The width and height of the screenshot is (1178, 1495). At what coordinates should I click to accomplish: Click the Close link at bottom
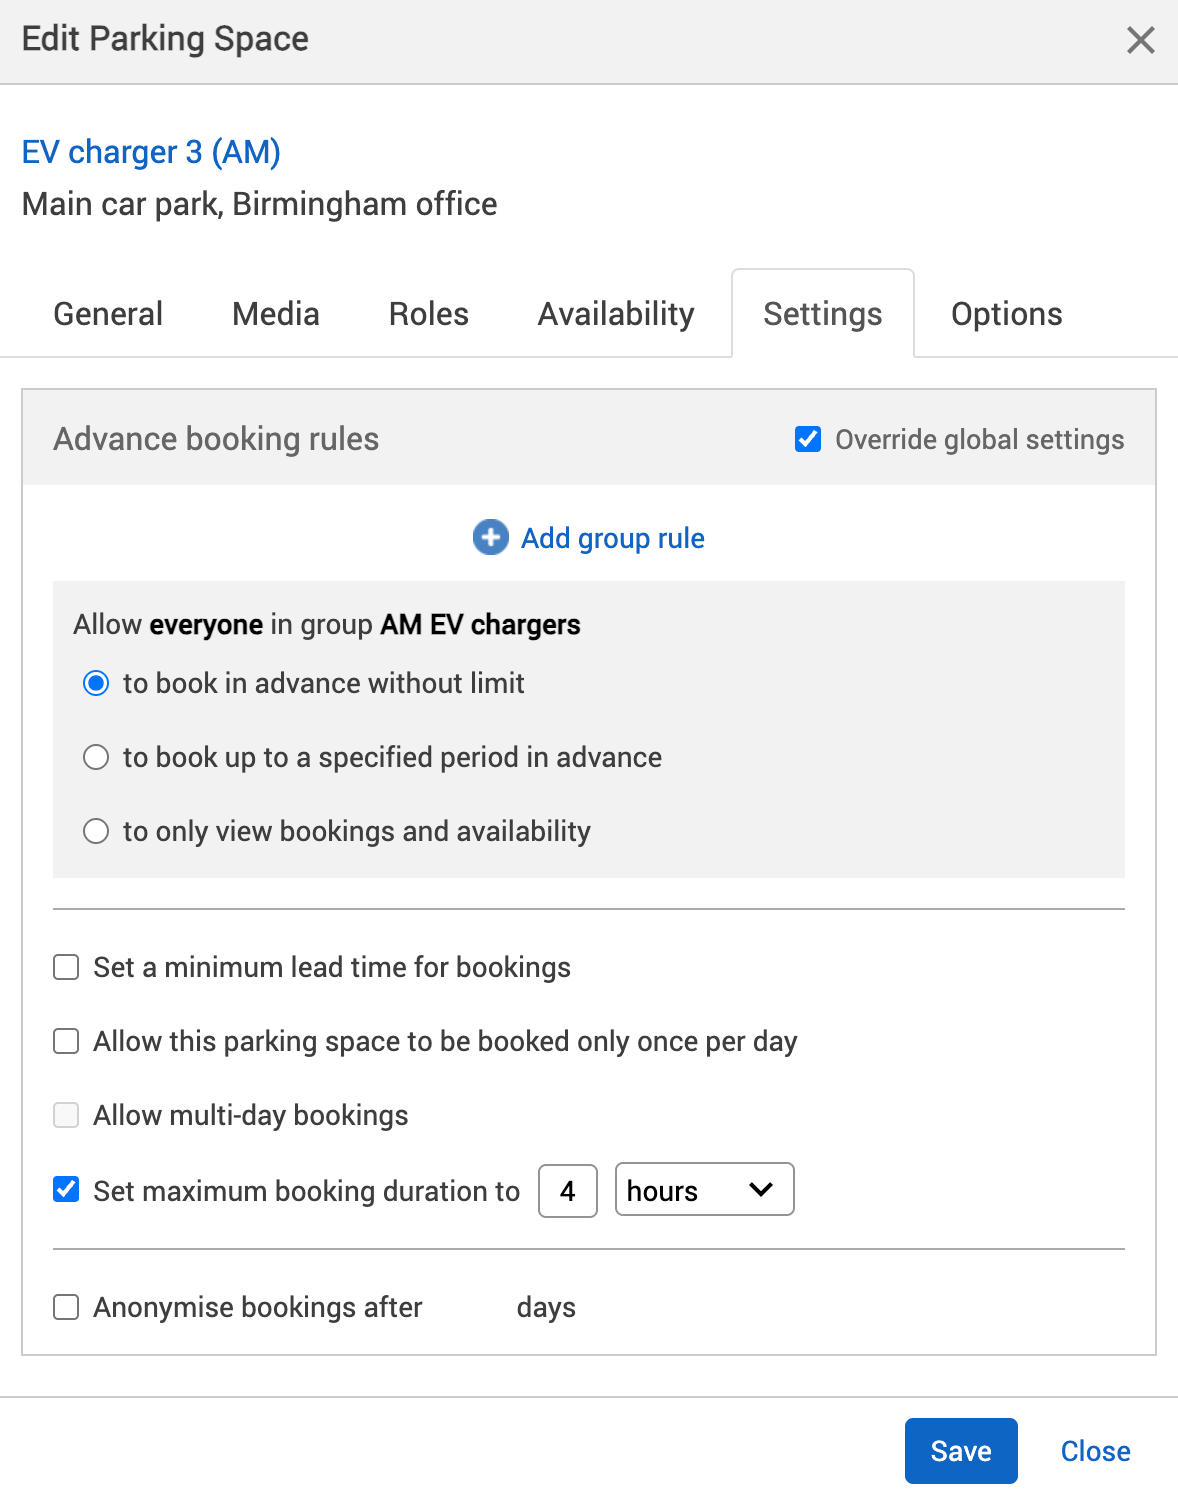1095,1451
